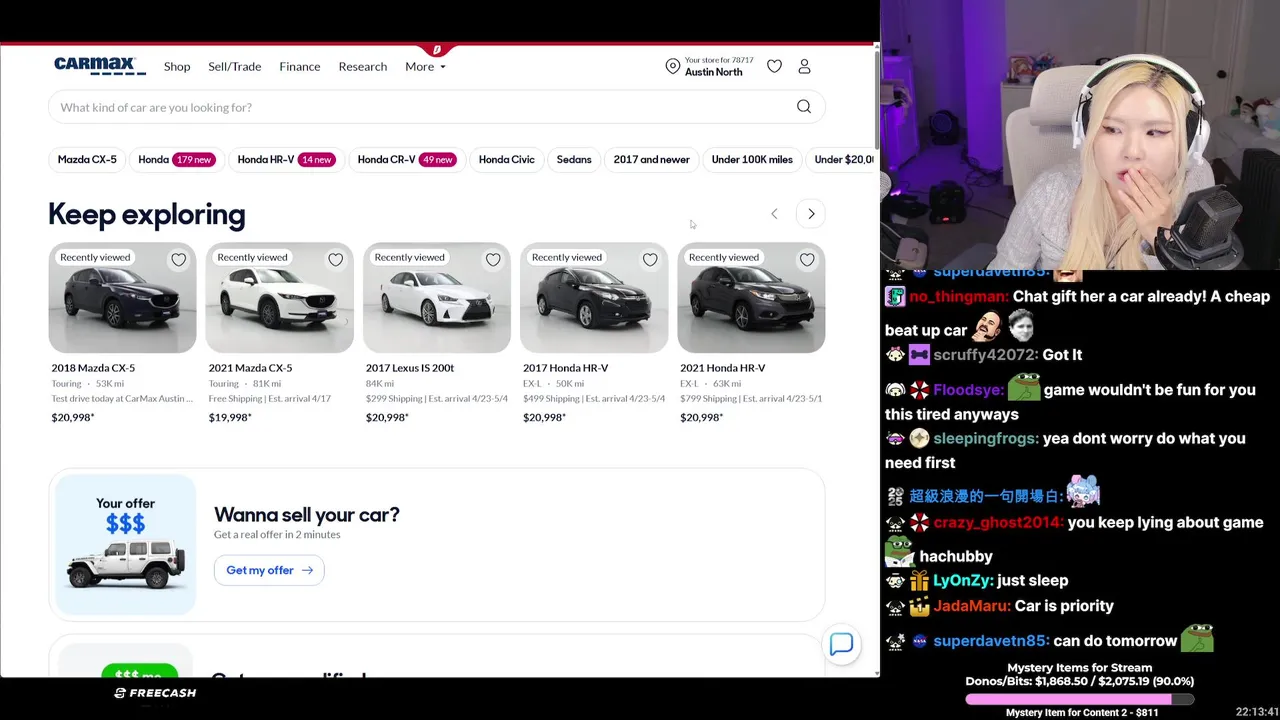The height and width of the screenshot is (720, 1280).
Task: Click the search magnifier icon
Action: [x=804, y=107]
